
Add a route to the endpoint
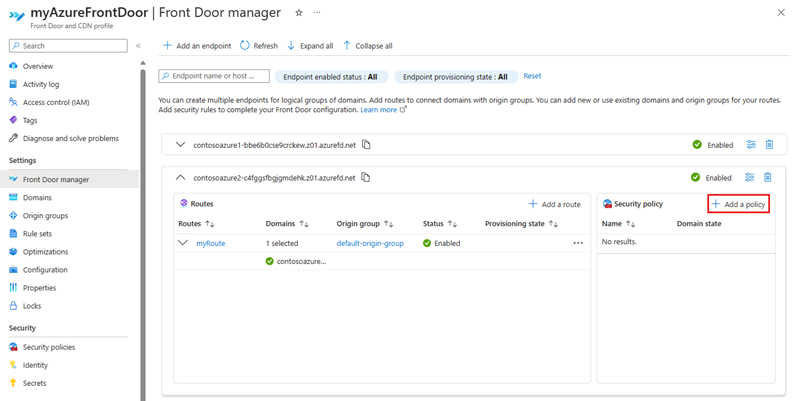click(x=555, y=204)
